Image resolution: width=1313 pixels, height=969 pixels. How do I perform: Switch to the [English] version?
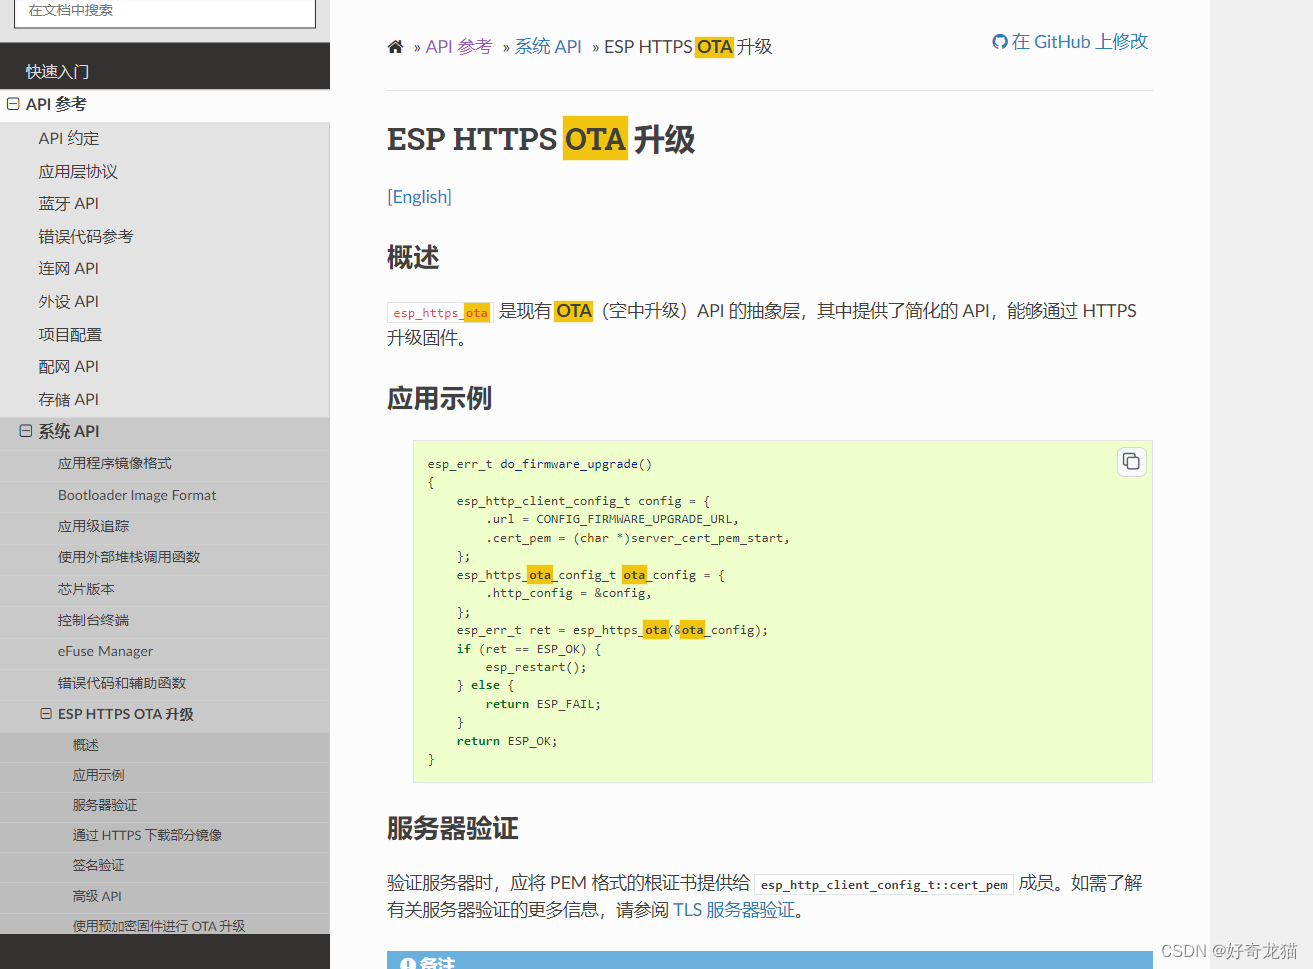(420, 197)
